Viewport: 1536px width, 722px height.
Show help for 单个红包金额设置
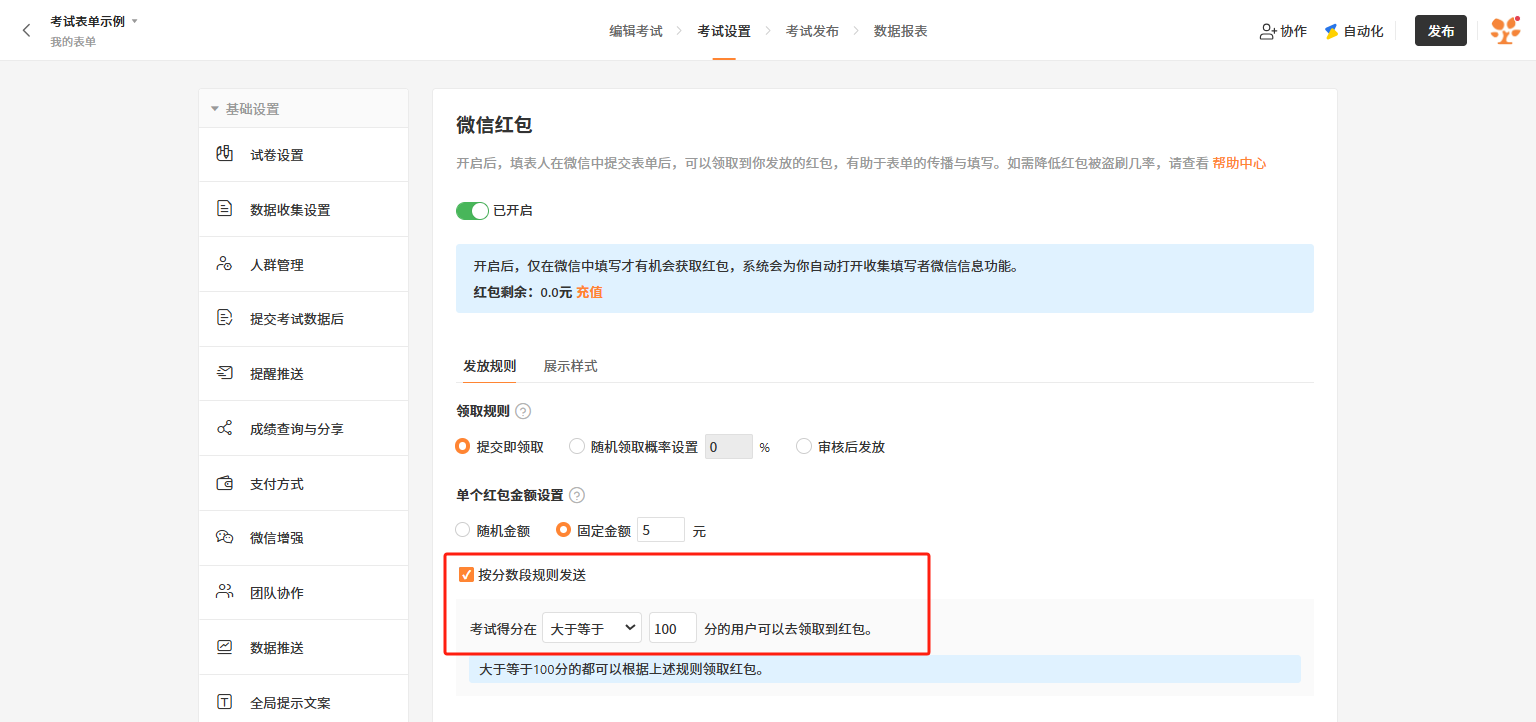click(577, 495)
